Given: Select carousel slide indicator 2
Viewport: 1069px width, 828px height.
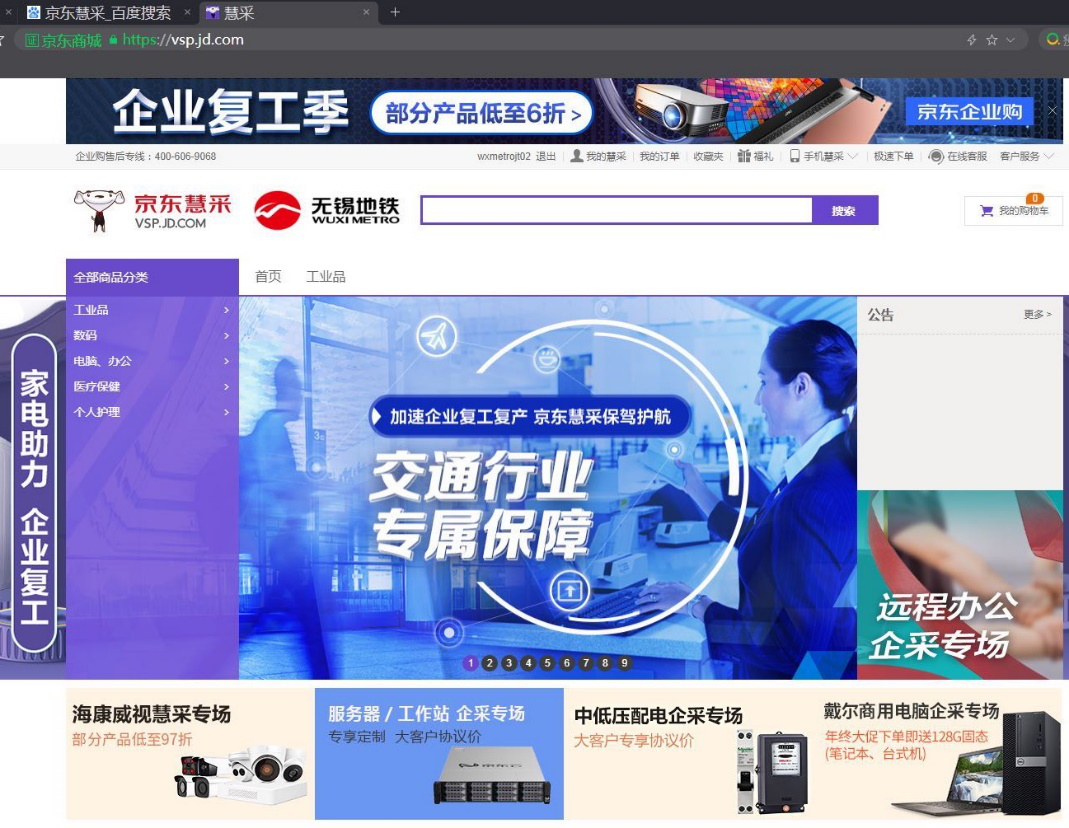Looking at the screenshot, I should click(490, 662).
